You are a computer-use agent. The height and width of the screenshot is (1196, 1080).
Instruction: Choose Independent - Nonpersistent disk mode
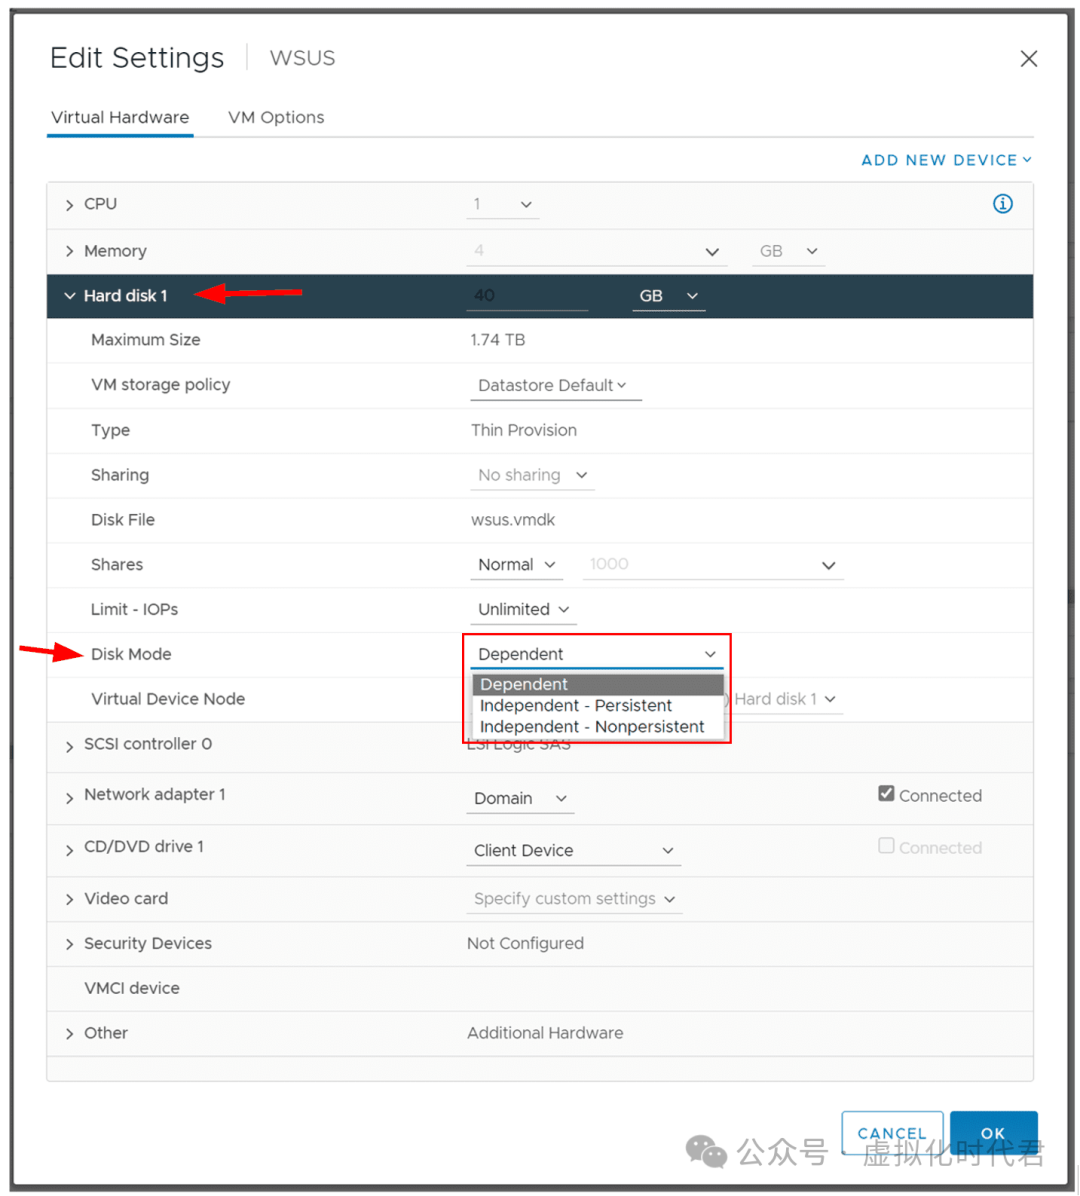tap(598, 727)
